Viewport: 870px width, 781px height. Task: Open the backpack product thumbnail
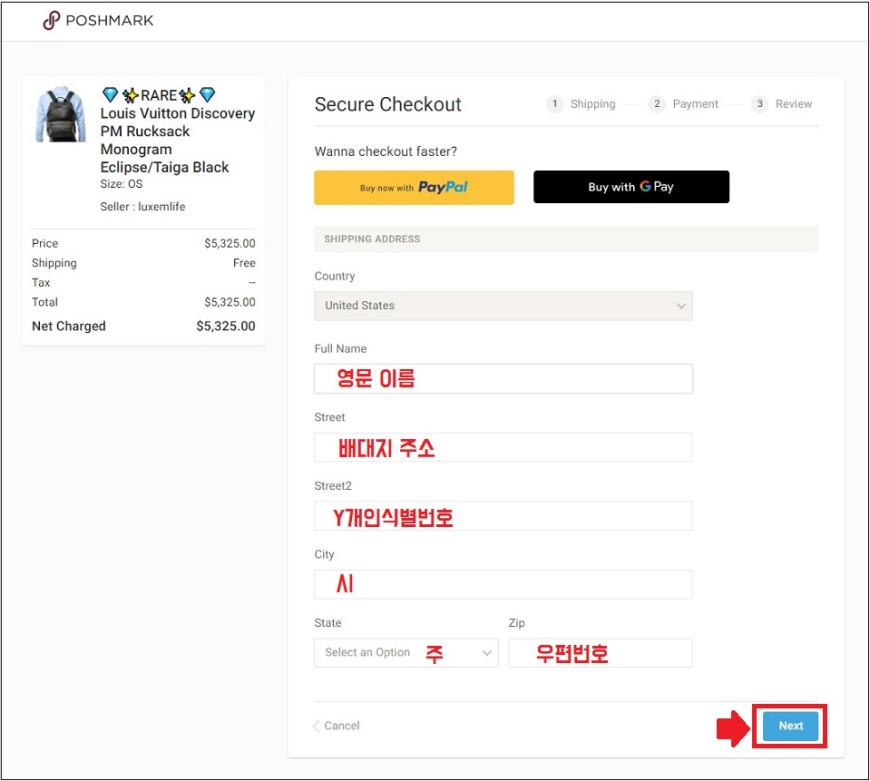coord(61,114)
